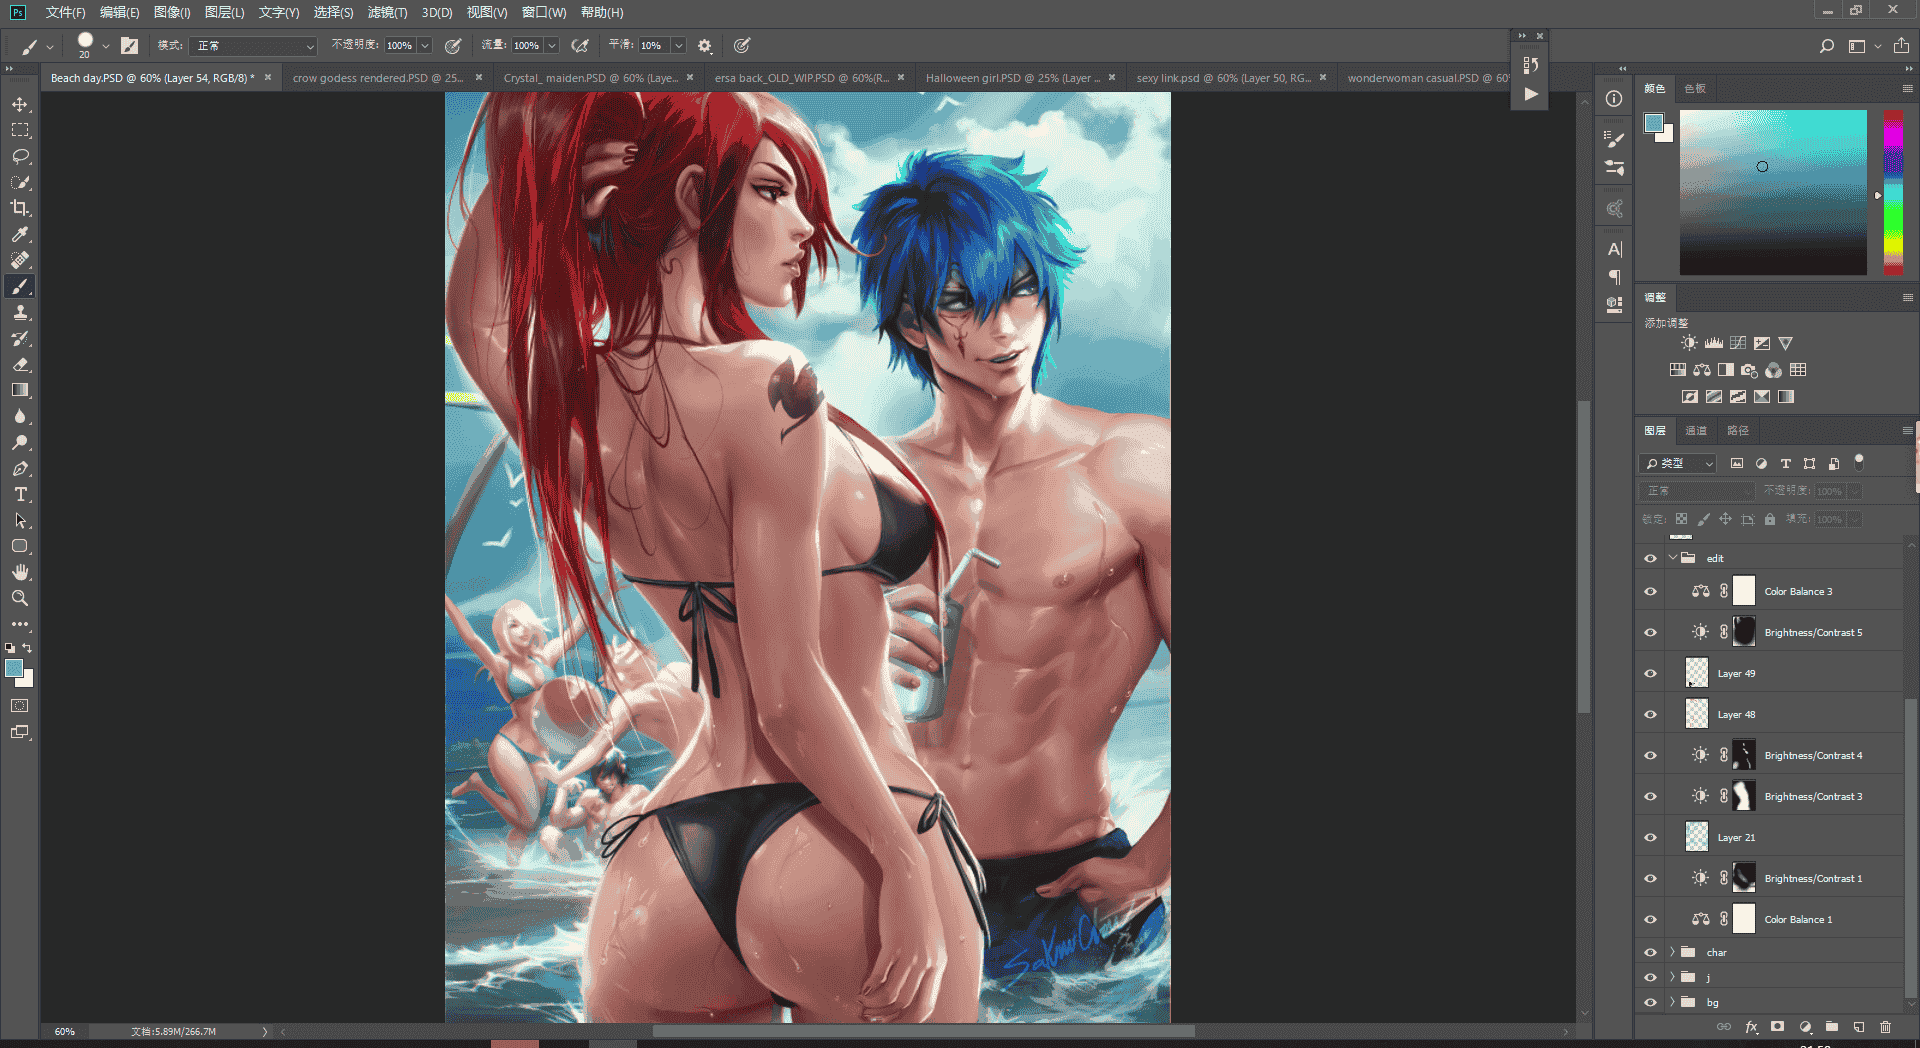
Task: Expand the char layer group
Action: pyautogui.click(x=1672, y=952)
